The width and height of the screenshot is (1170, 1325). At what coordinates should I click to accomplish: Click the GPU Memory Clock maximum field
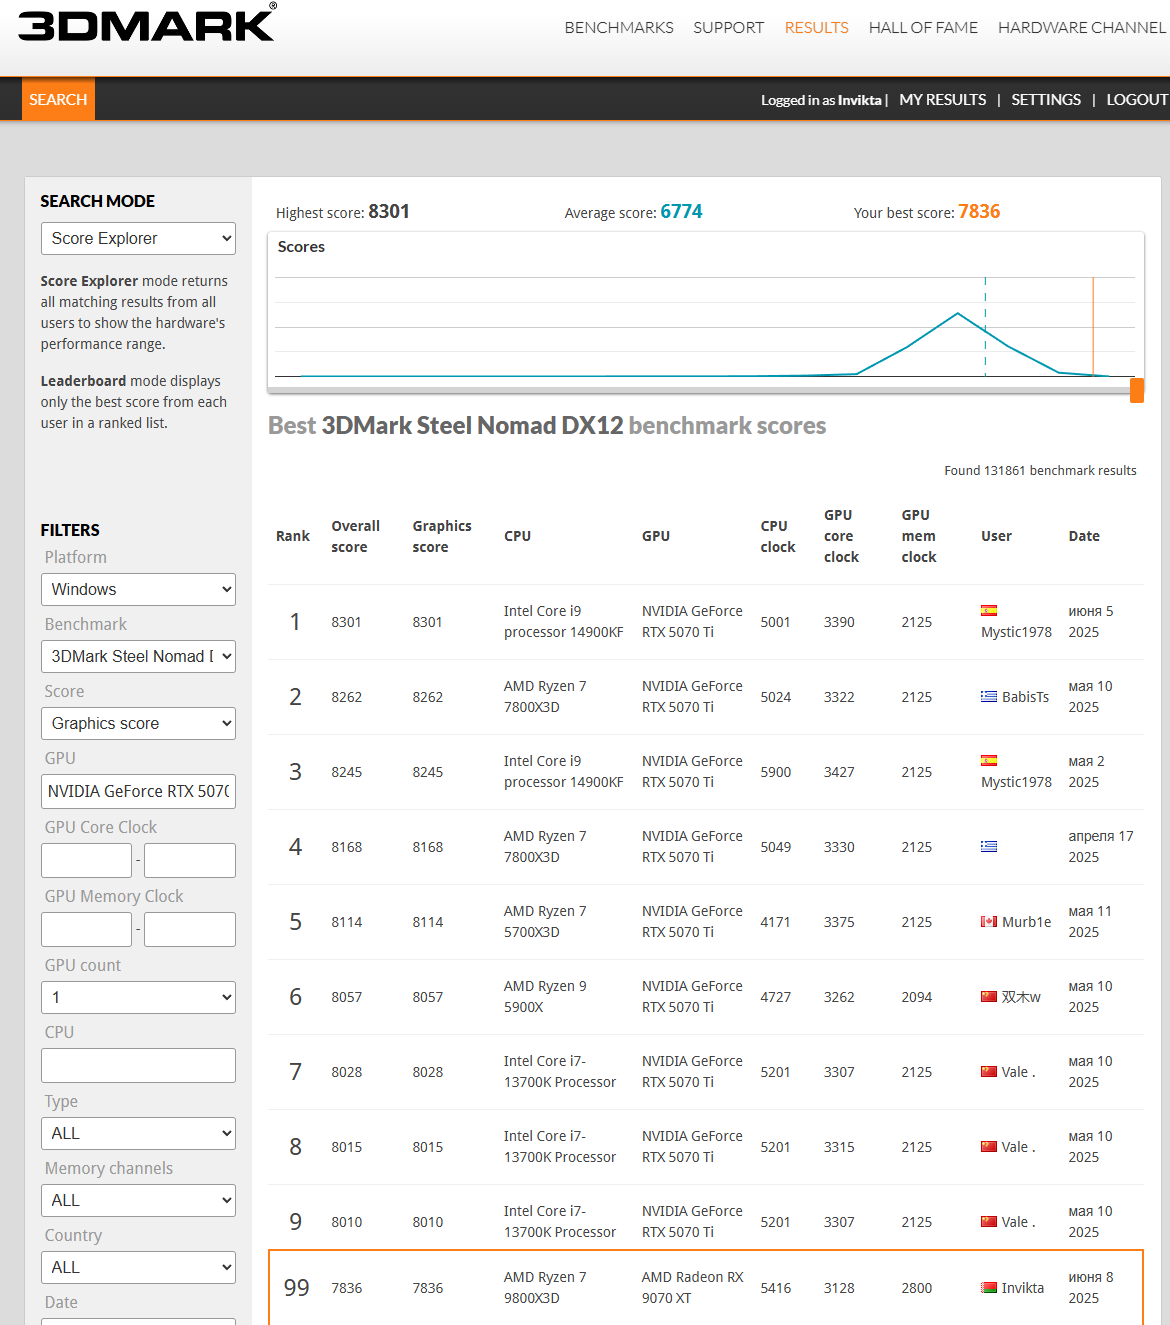(x=190, y=929)
